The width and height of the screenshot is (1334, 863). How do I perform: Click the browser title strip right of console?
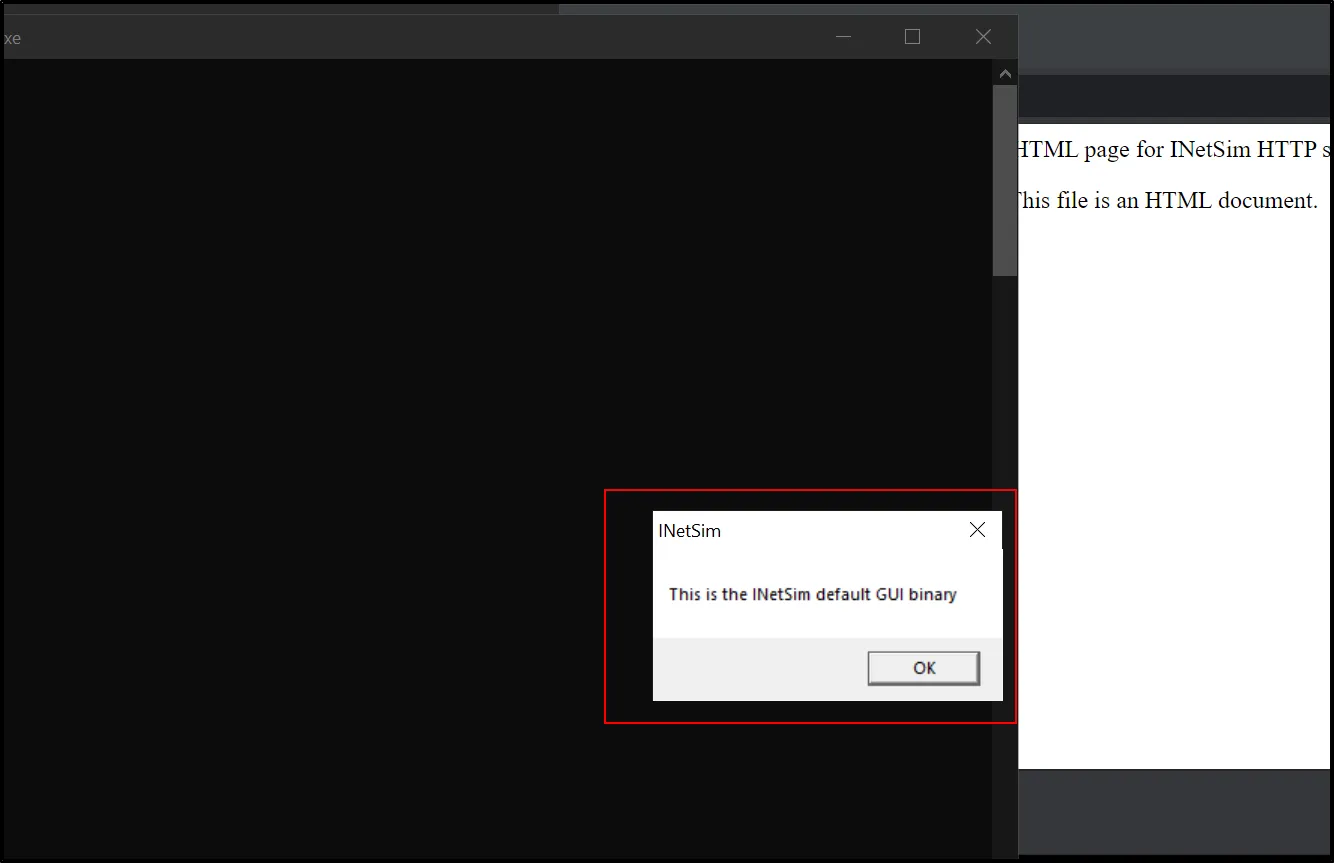click(1175, 40)
